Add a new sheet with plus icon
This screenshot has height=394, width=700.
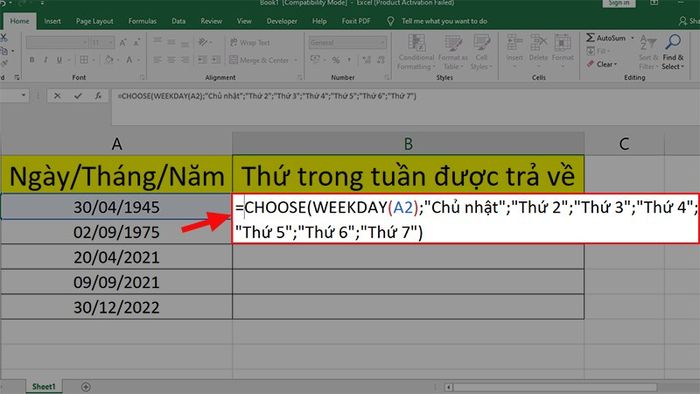click(86, 387)
